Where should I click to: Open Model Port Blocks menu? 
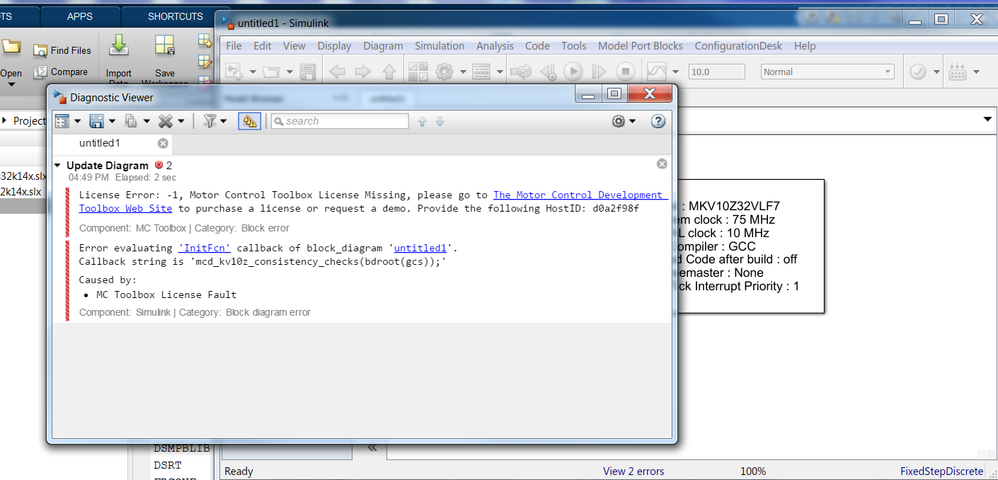click(x=640, y=46)
